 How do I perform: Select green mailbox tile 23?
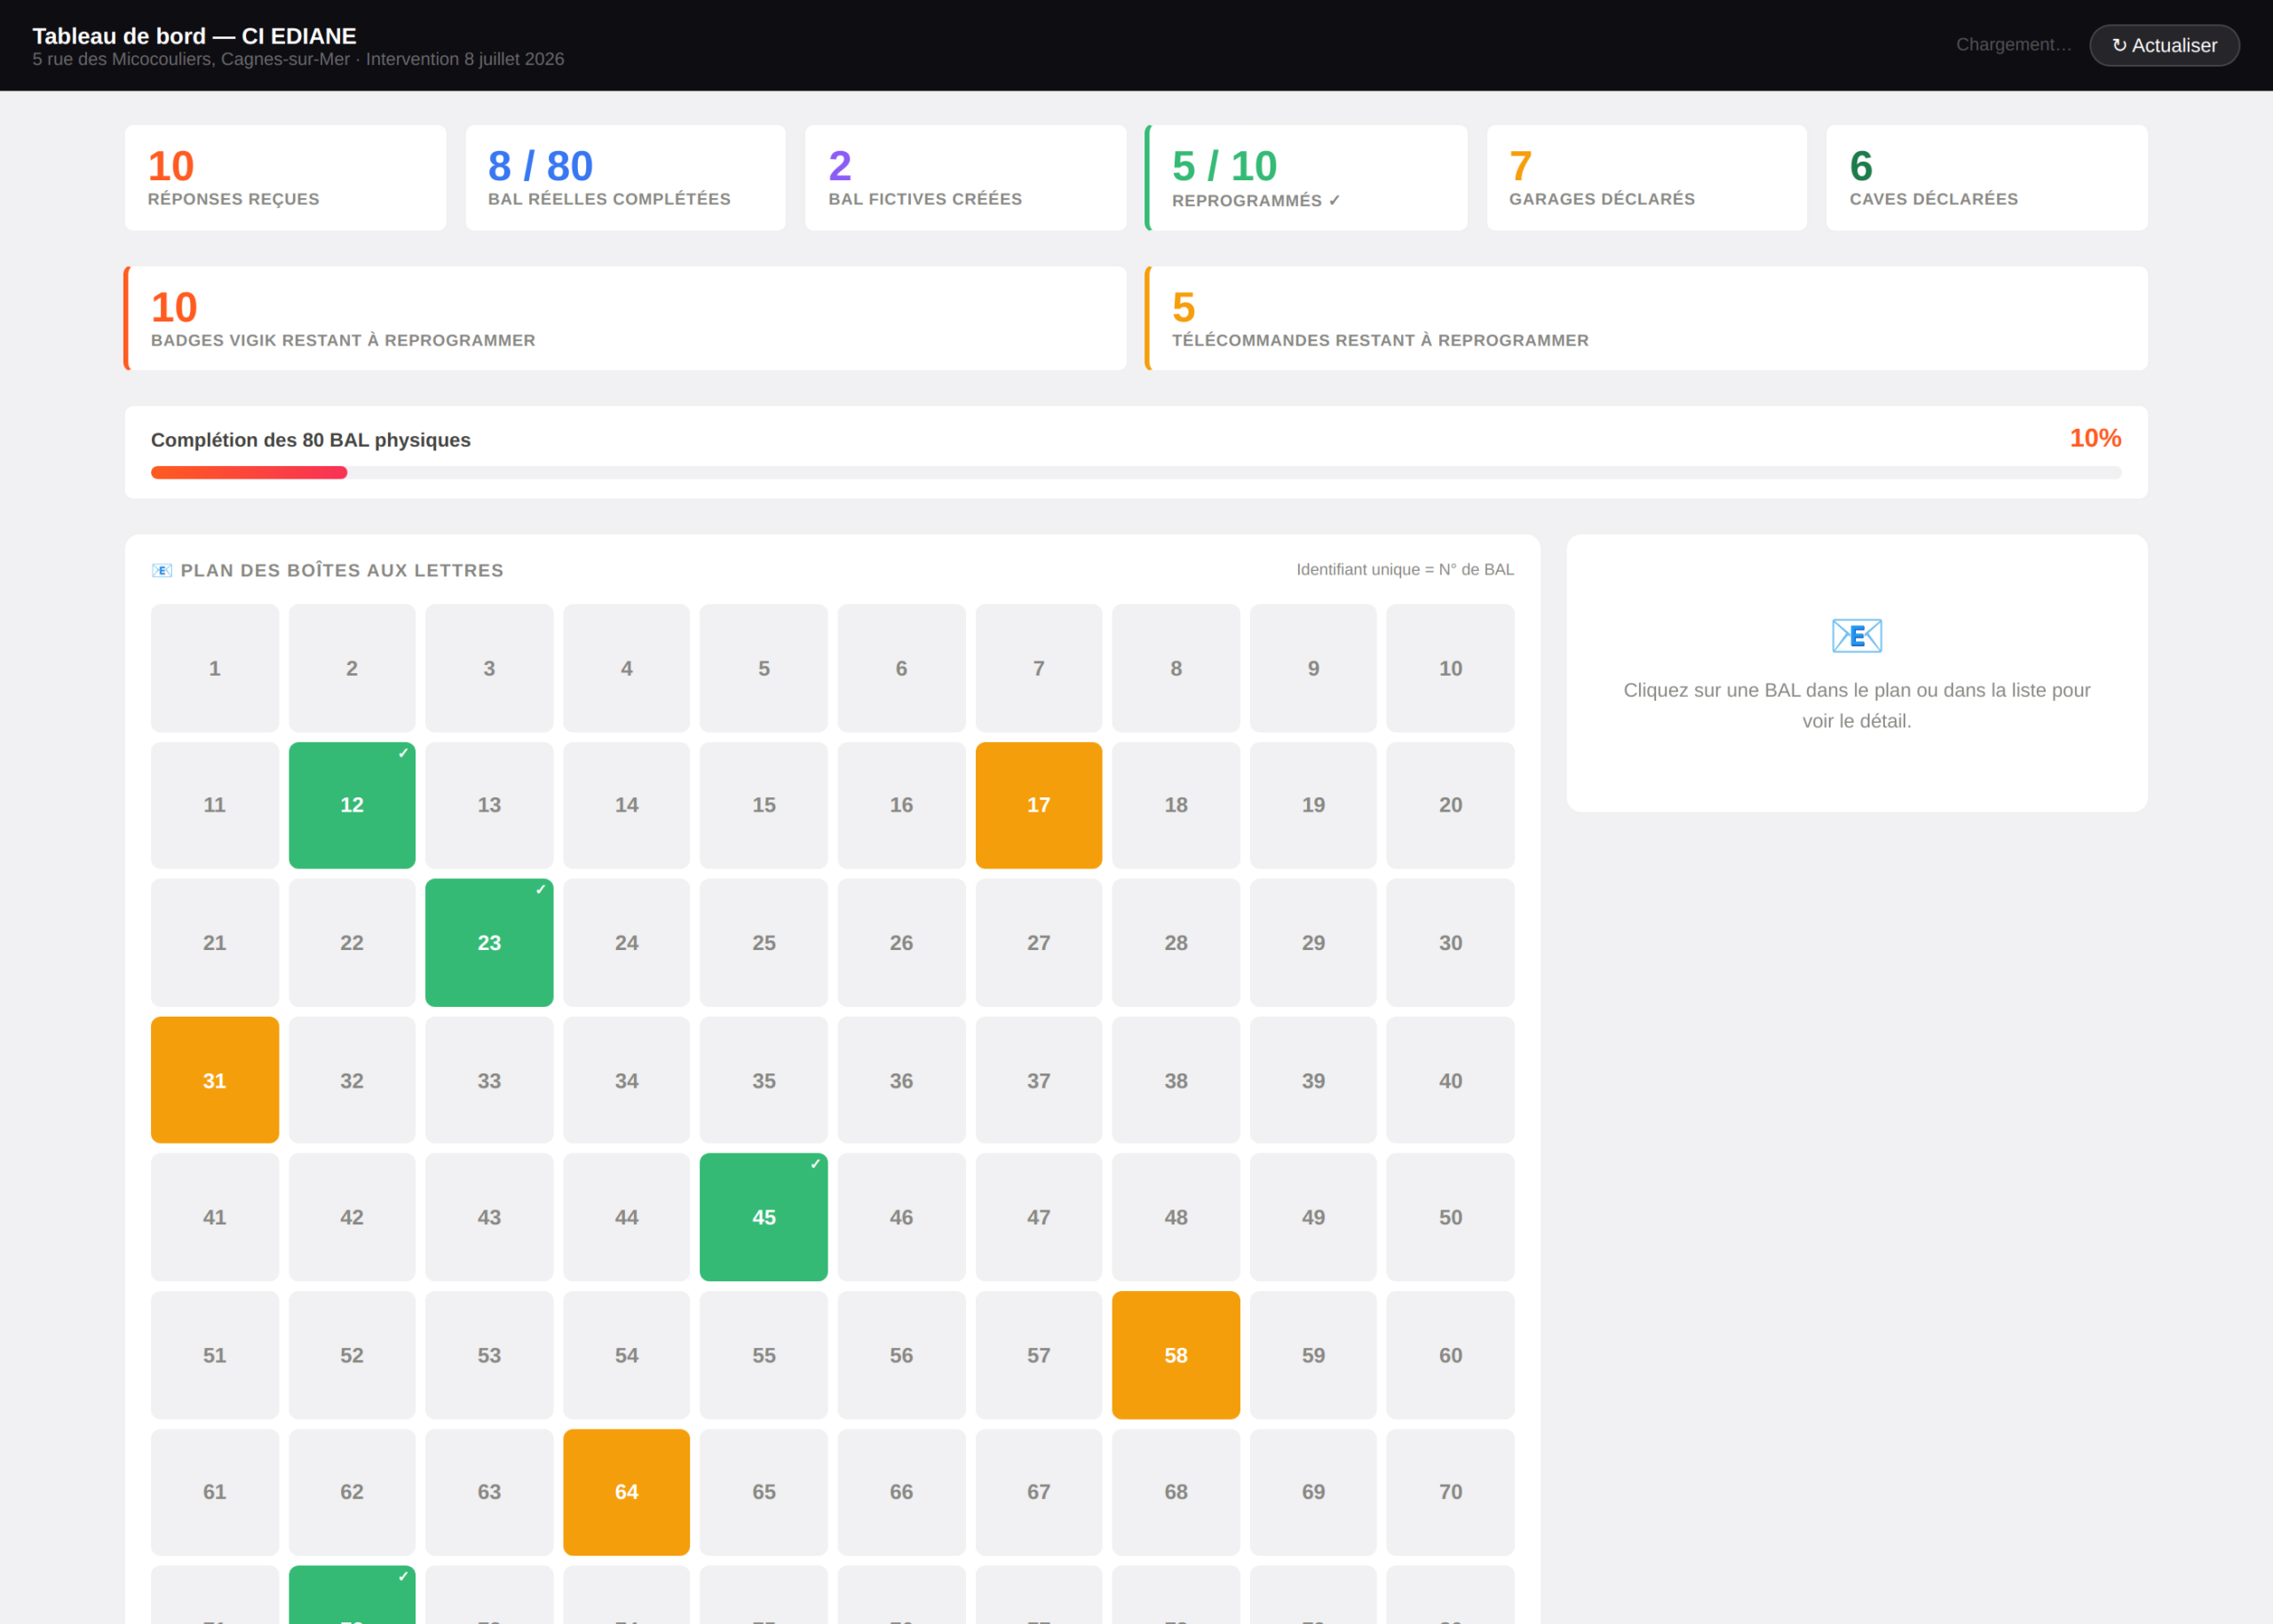point(489,942)
